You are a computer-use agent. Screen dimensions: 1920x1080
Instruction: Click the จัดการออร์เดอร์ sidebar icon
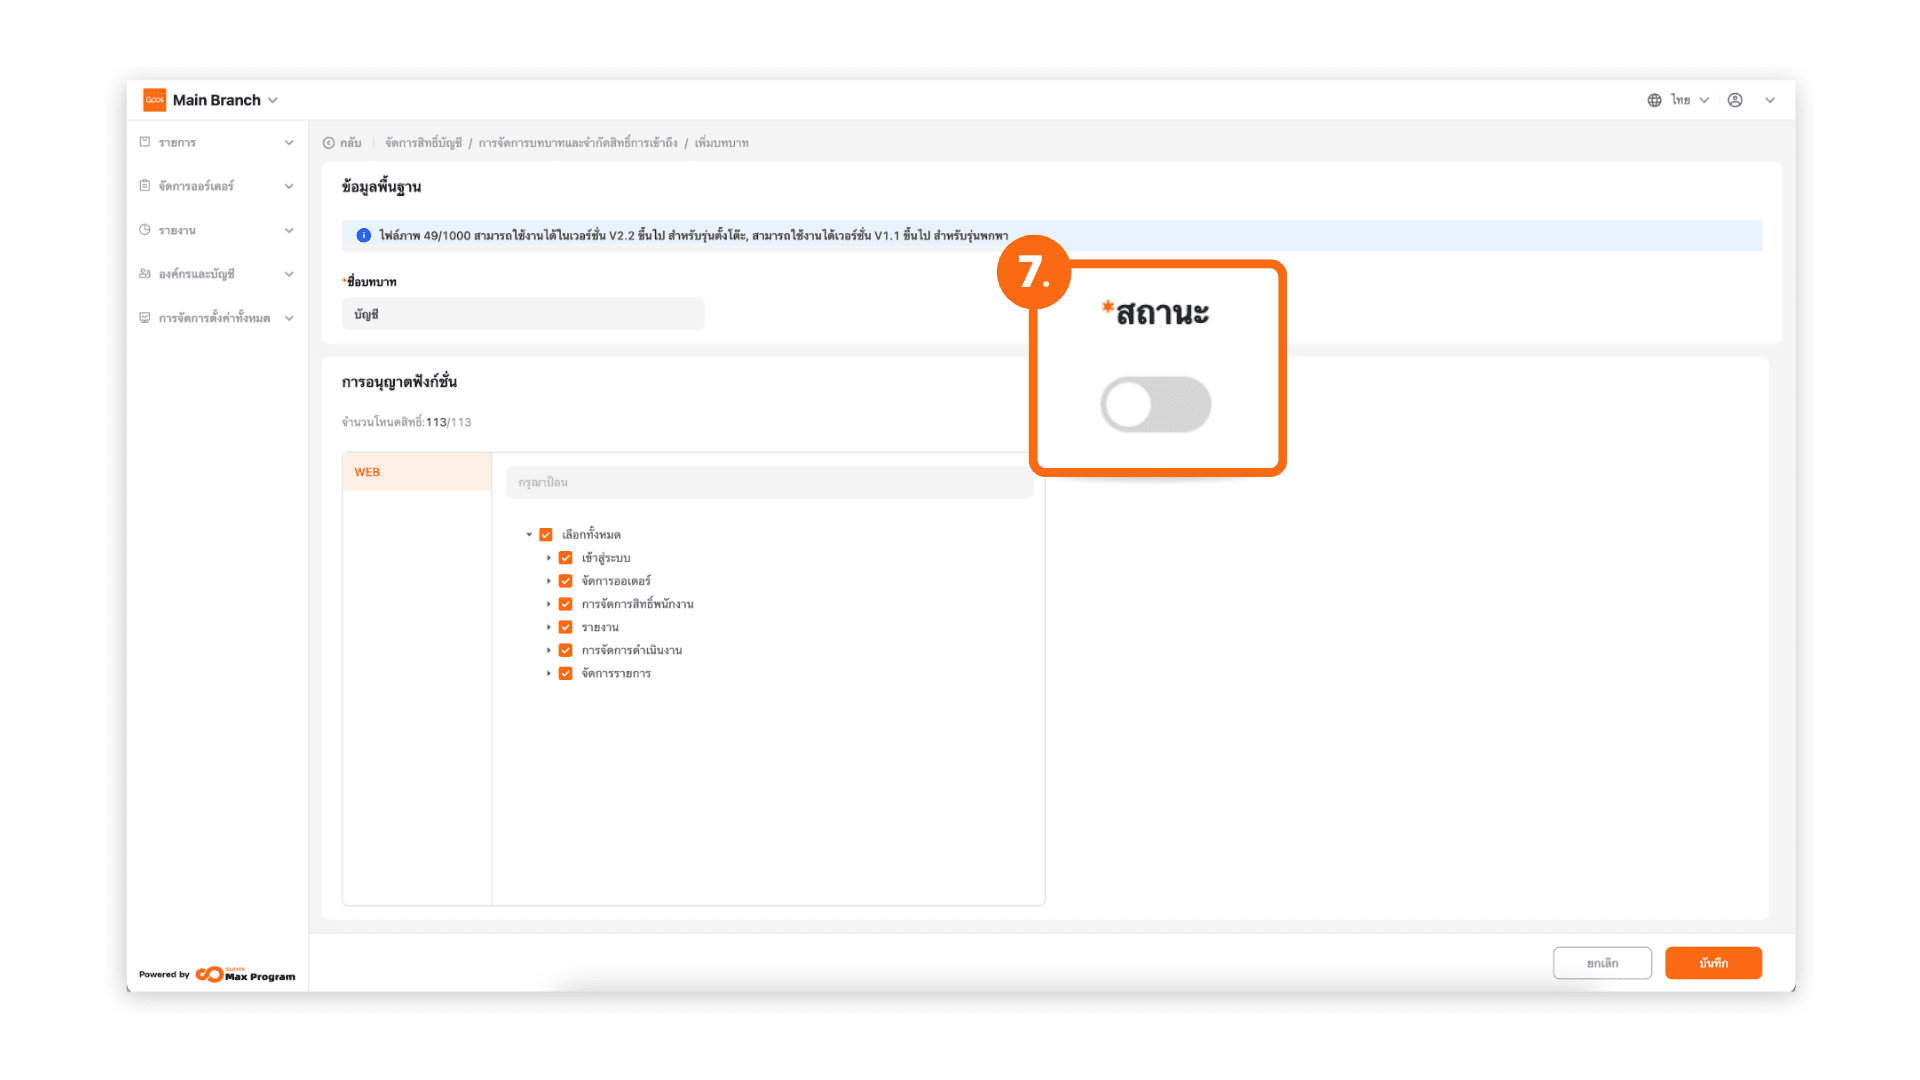click(145, 186)
